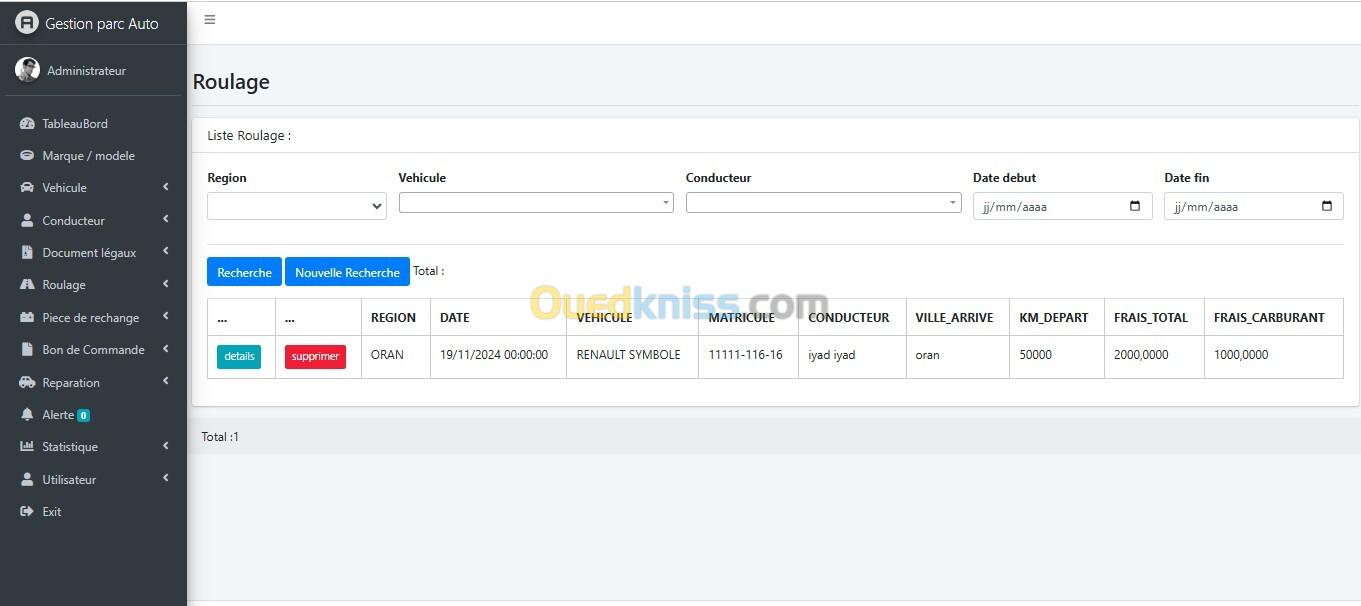This screenshot has width=1361, height=606.
Task: Expand Bon de Commande menu item
Action: [x=93, y=350]
